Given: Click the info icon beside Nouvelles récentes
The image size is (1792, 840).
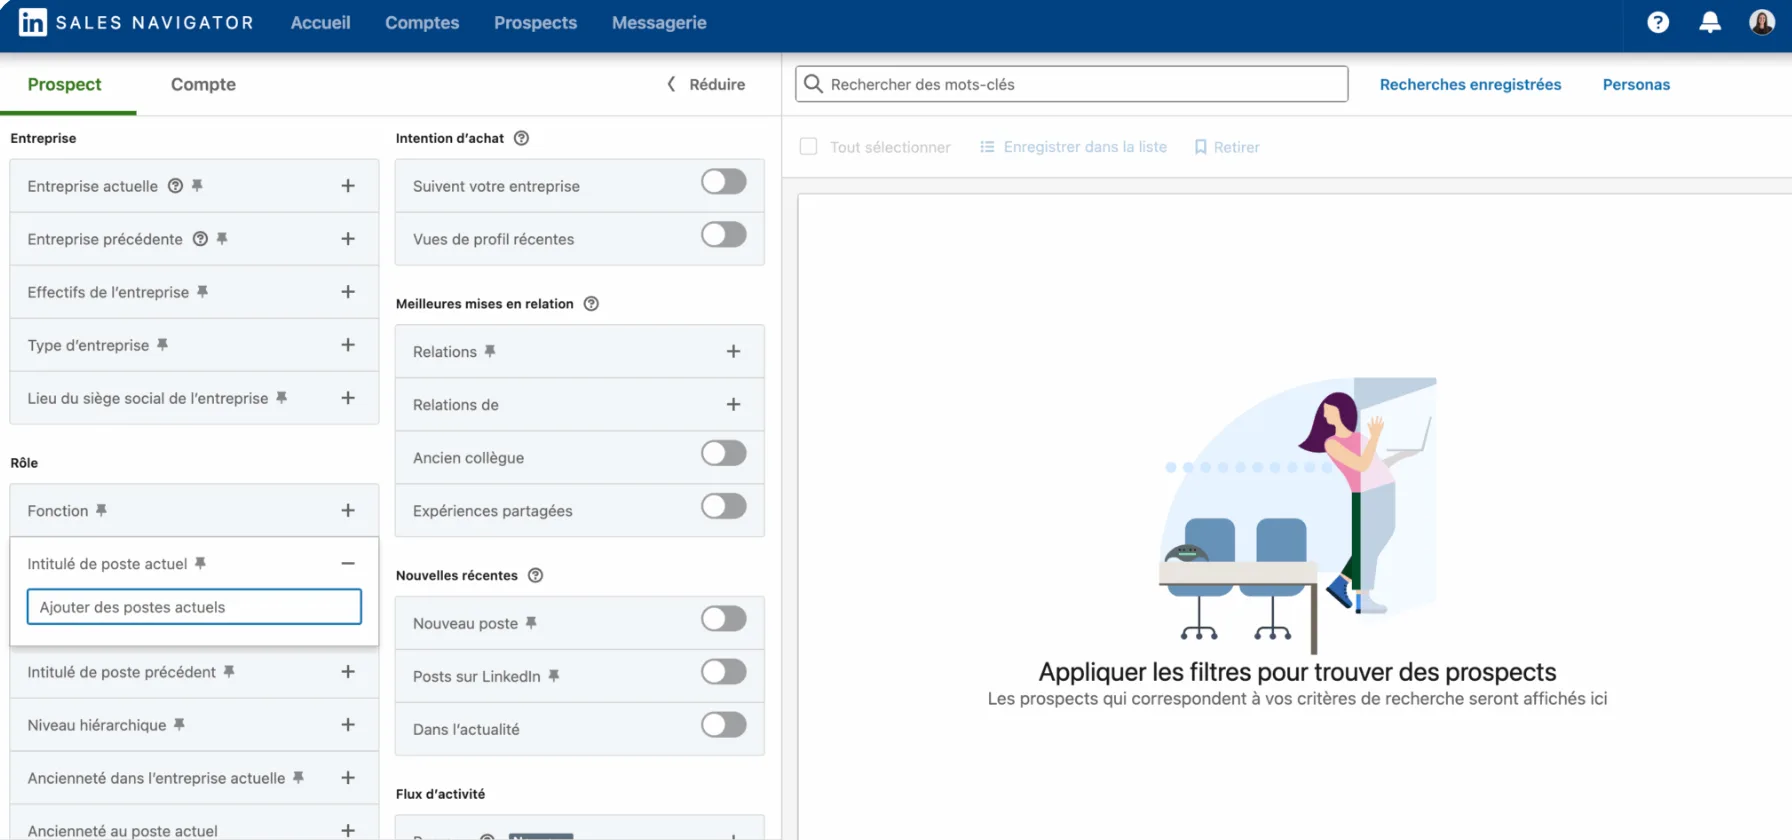Looking at the screenshot, I should click(x=535, y=575).
